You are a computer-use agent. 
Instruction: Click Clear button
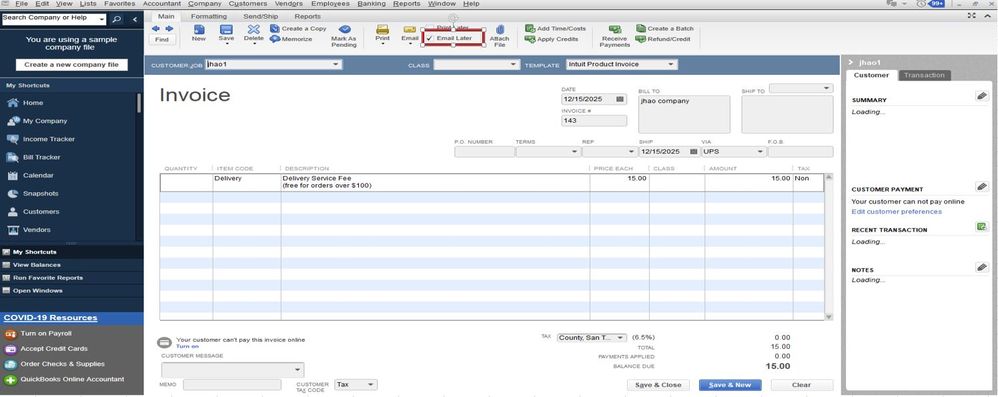coord(801,385)
